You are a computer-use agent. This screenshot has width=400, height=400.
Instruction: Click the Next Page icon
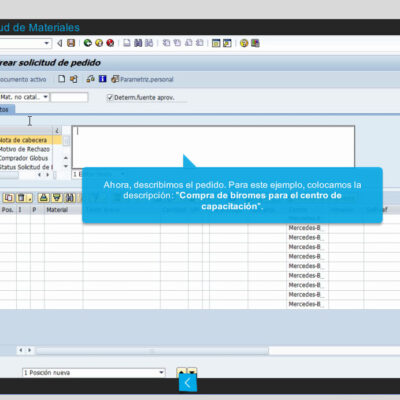pyautogui.click(x=189, y=43)
